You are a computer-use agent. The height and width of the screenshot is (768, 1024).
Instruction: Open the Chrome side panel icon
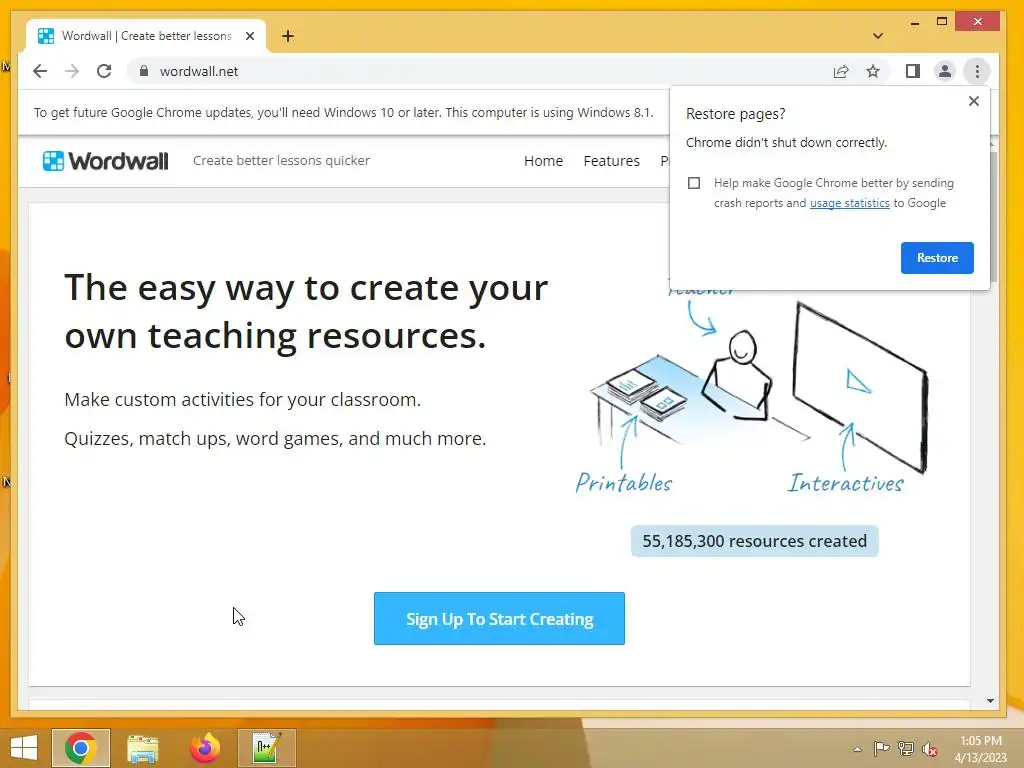(x=913, y=71)
